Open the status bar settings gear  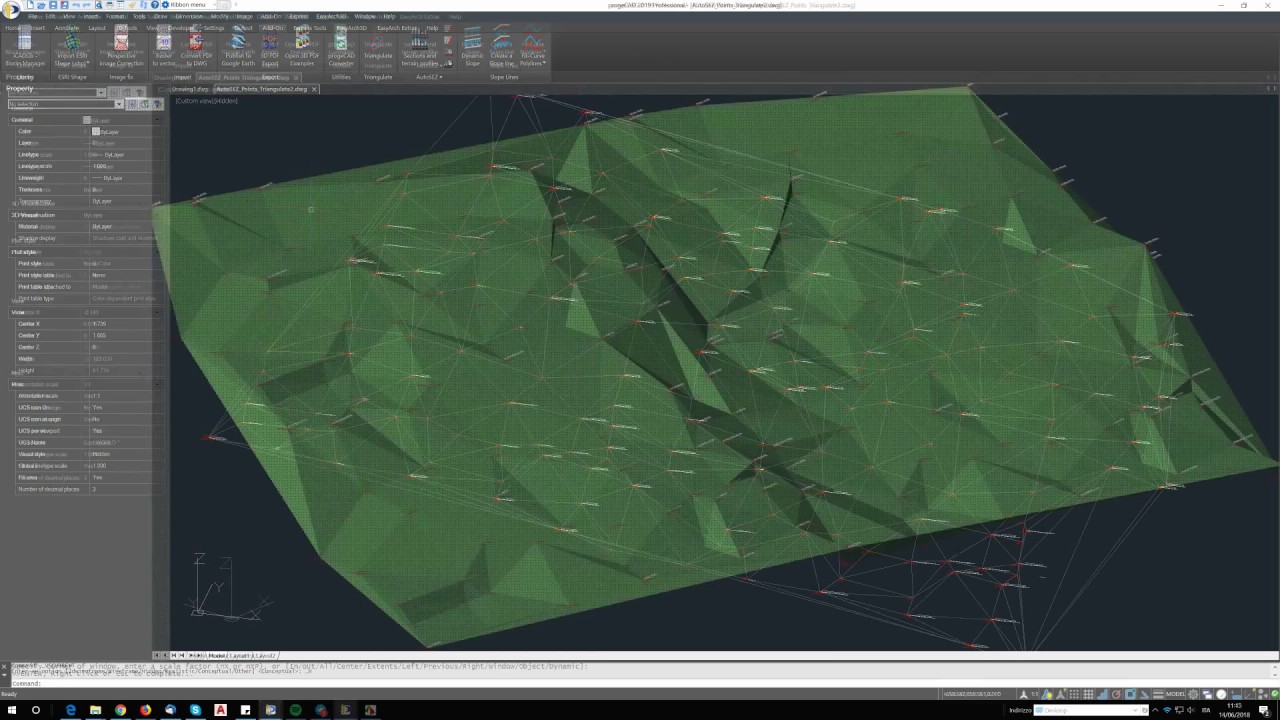1193,694
